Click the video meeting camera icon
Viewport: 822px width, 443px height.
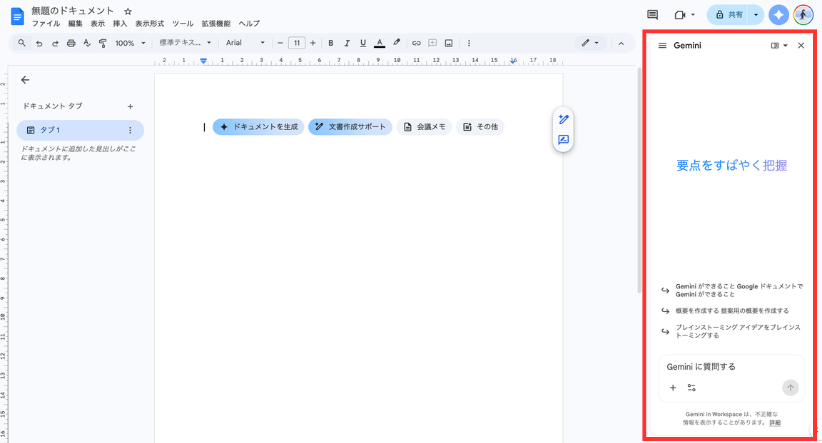680,15
